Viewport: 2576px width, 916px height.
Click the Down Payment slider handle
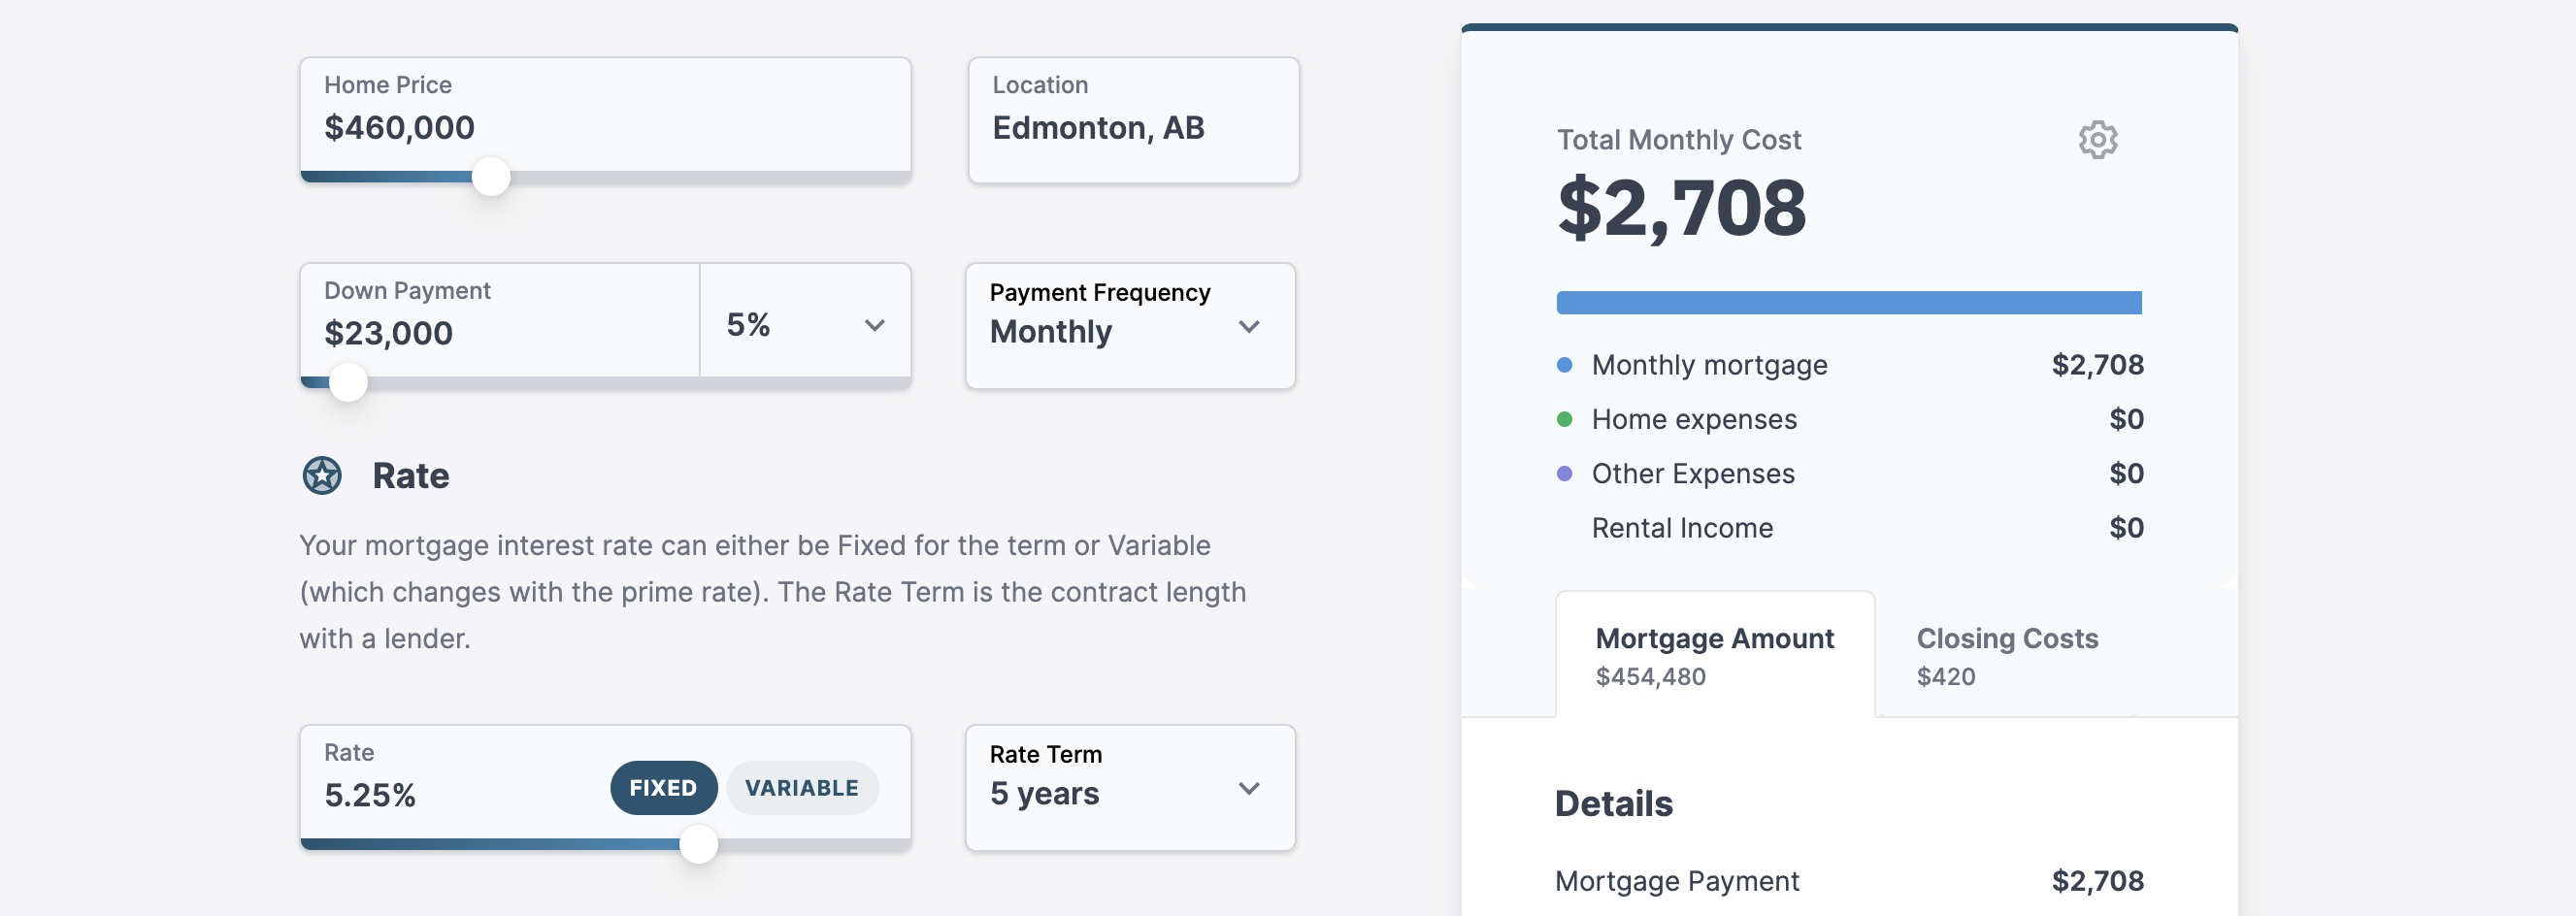click(x=348, y=382)
